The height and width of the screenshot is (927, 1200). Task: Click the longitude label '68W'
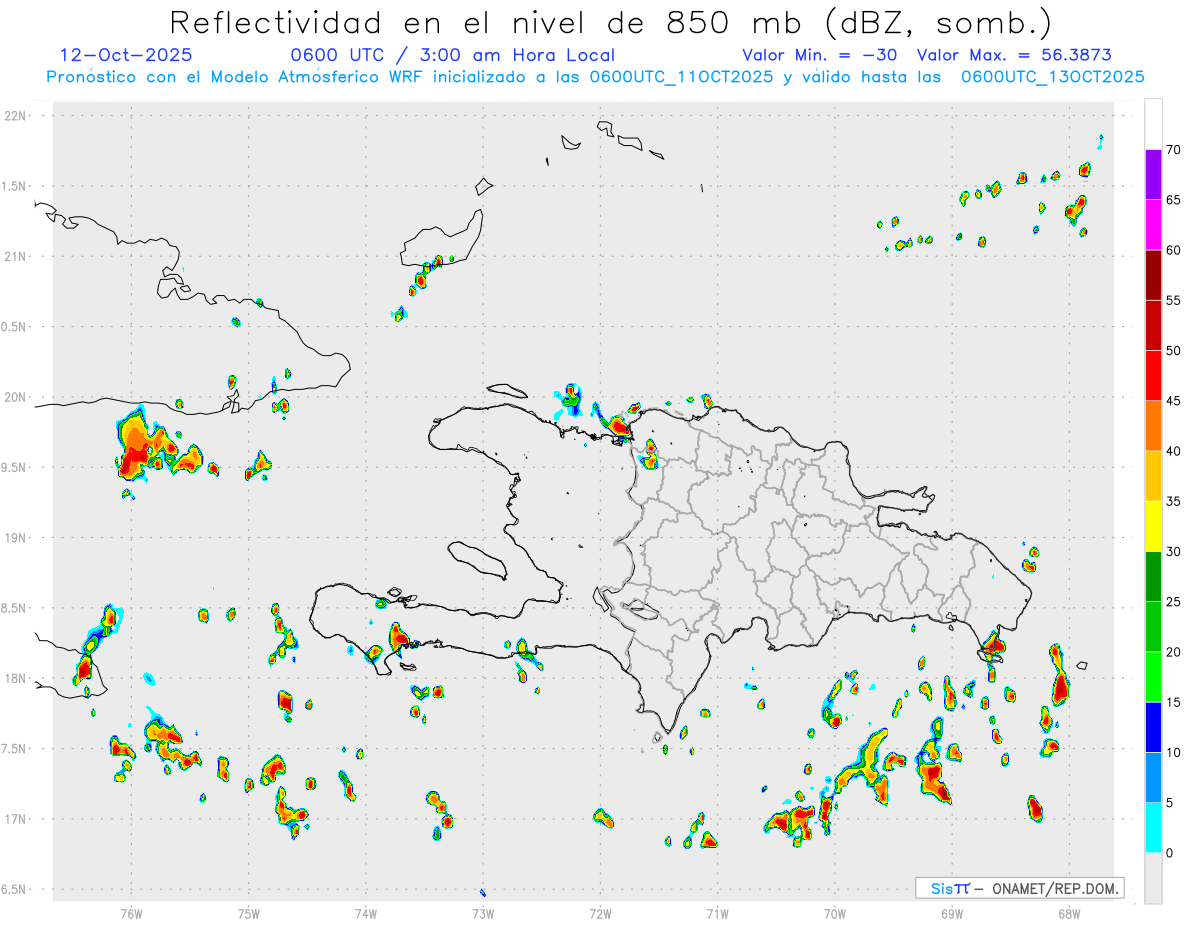1069,913
